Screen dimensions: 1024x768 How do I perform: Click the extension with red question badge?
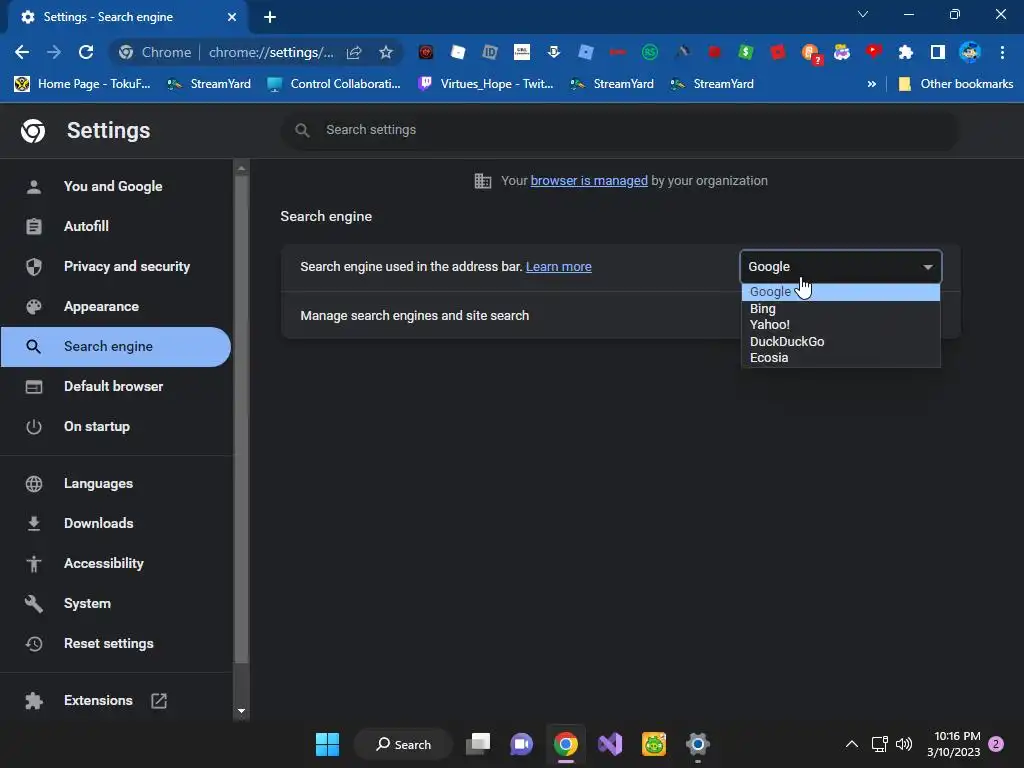(810, 54)
